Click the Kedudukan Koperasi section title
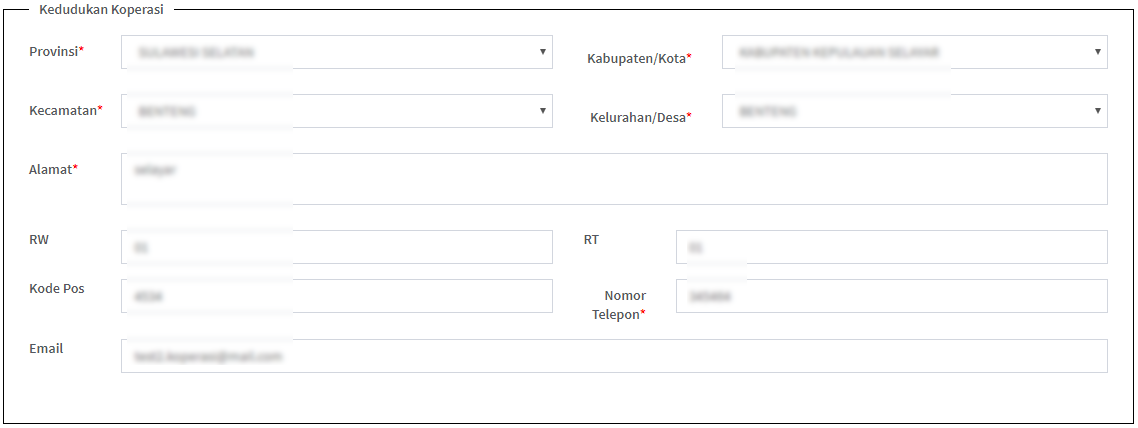The height and width of the screenshot is (428, 1138). tap(101, 9)
